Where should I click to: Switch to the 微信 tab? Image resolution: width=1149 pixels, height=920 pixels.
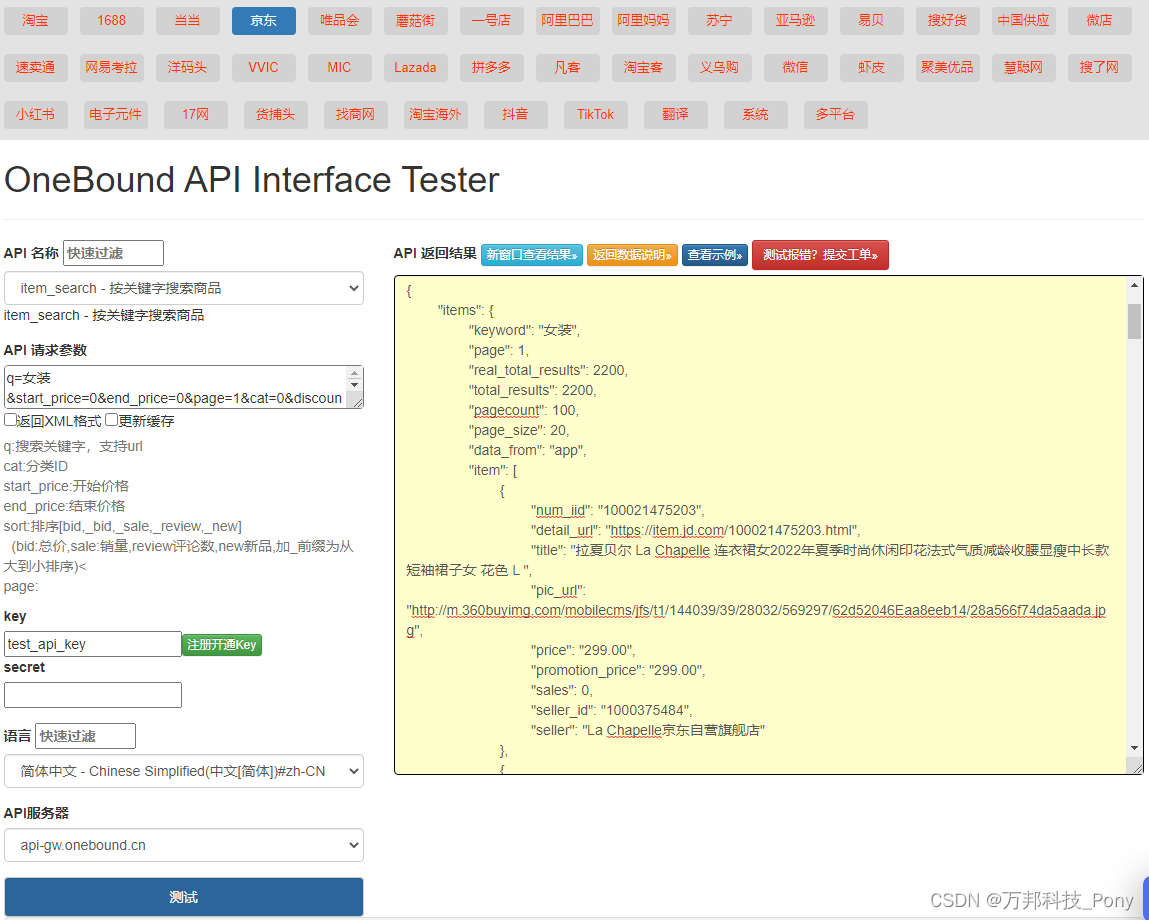tap(795, 67)
